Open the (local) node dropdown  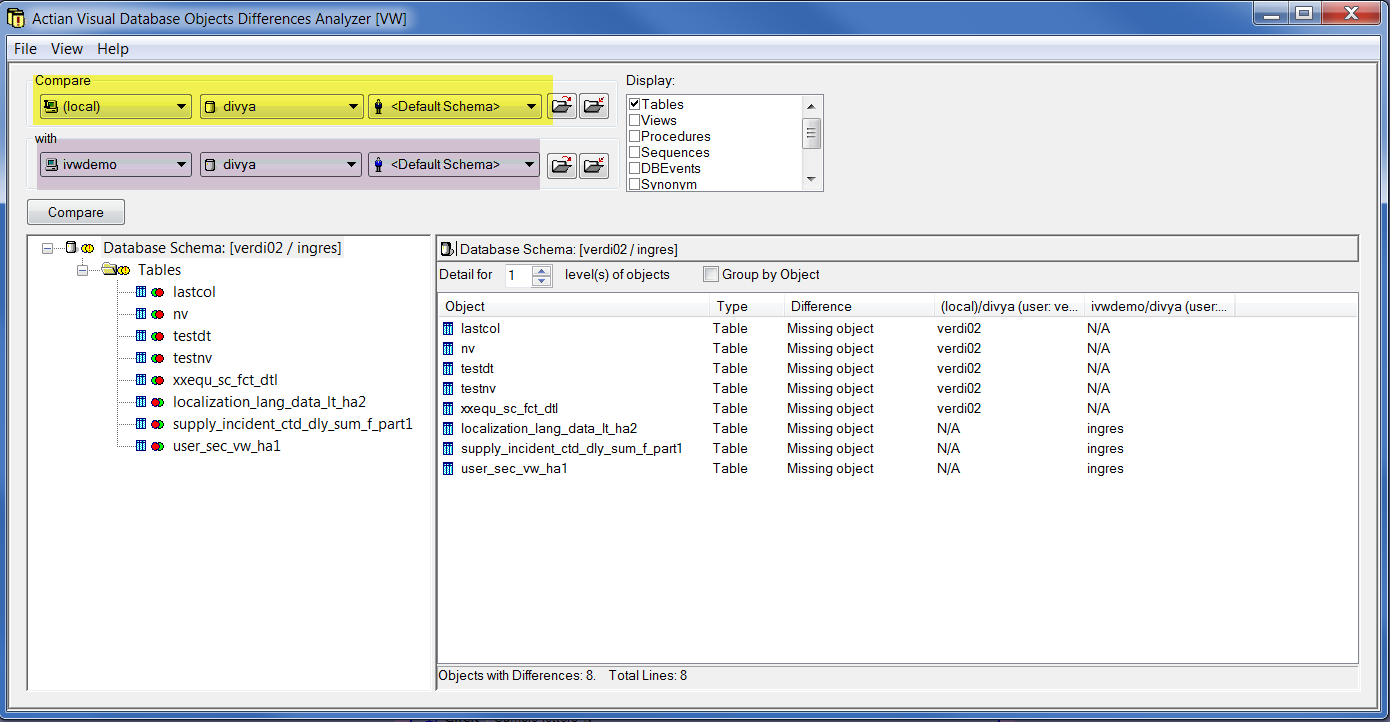(181, 106)
